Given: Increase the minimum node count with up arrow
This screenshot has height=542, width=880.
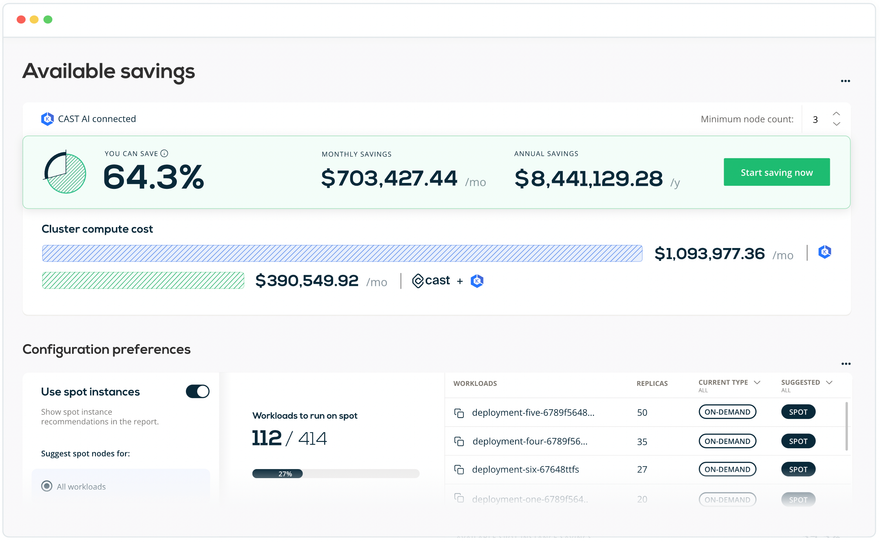Looking at the screenshot, I should (836, 114).
